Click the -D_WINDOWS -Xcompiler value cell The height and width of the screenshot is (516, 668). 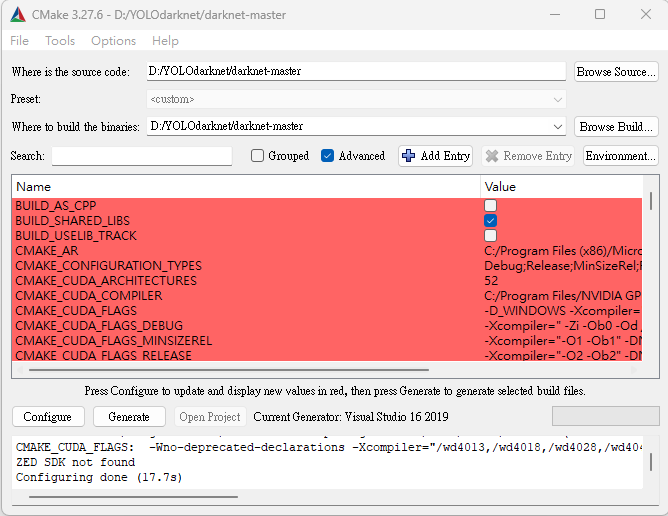point(562,311)
